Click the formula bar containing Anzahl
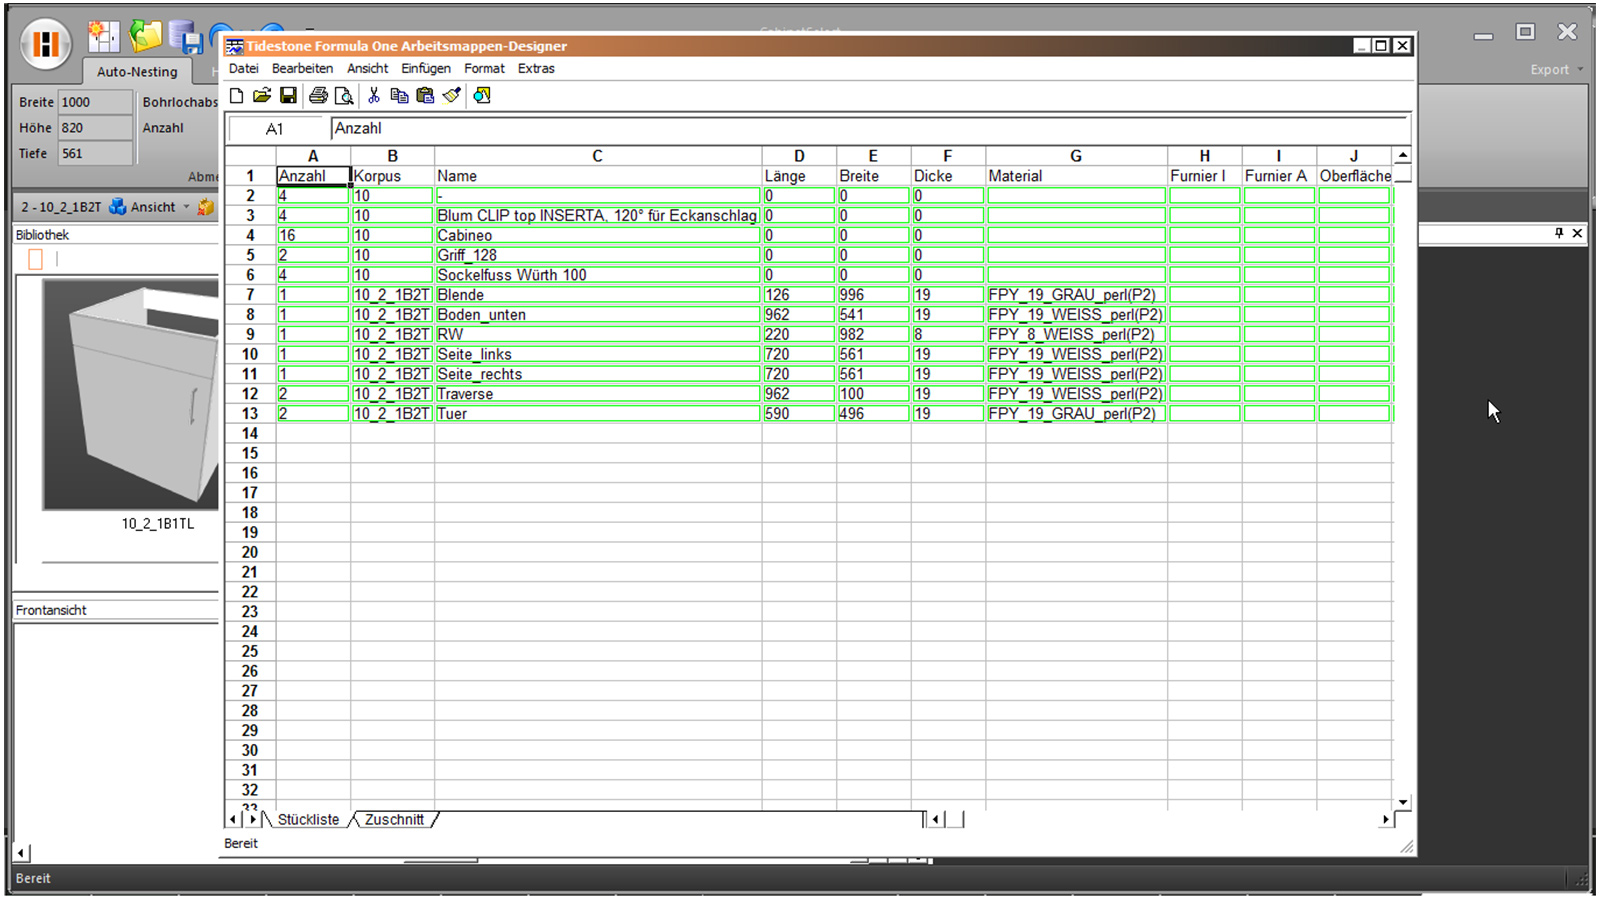1600x900 pixels. 869,129
